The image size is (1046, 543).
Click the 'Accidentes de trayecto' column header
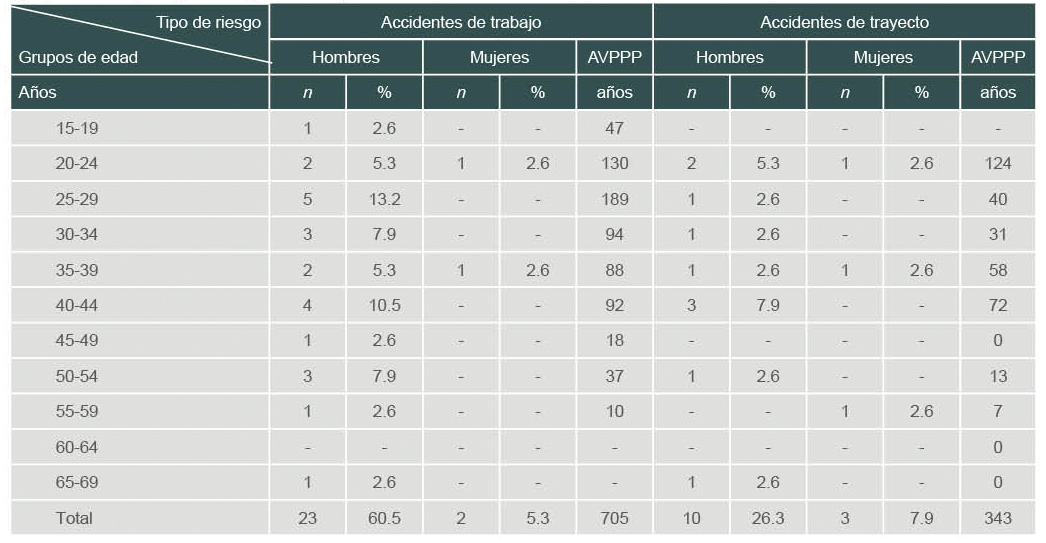844,22
